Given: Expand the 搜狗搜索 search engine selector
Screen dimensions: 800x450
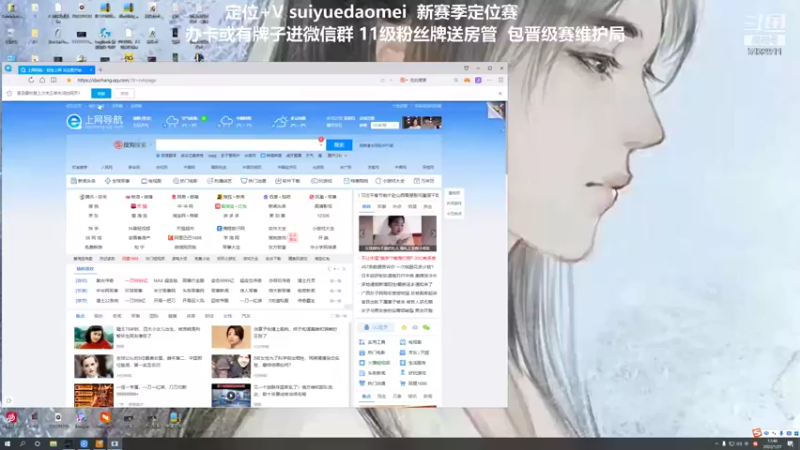Looking at the screenshot, I should coord(133,145).
